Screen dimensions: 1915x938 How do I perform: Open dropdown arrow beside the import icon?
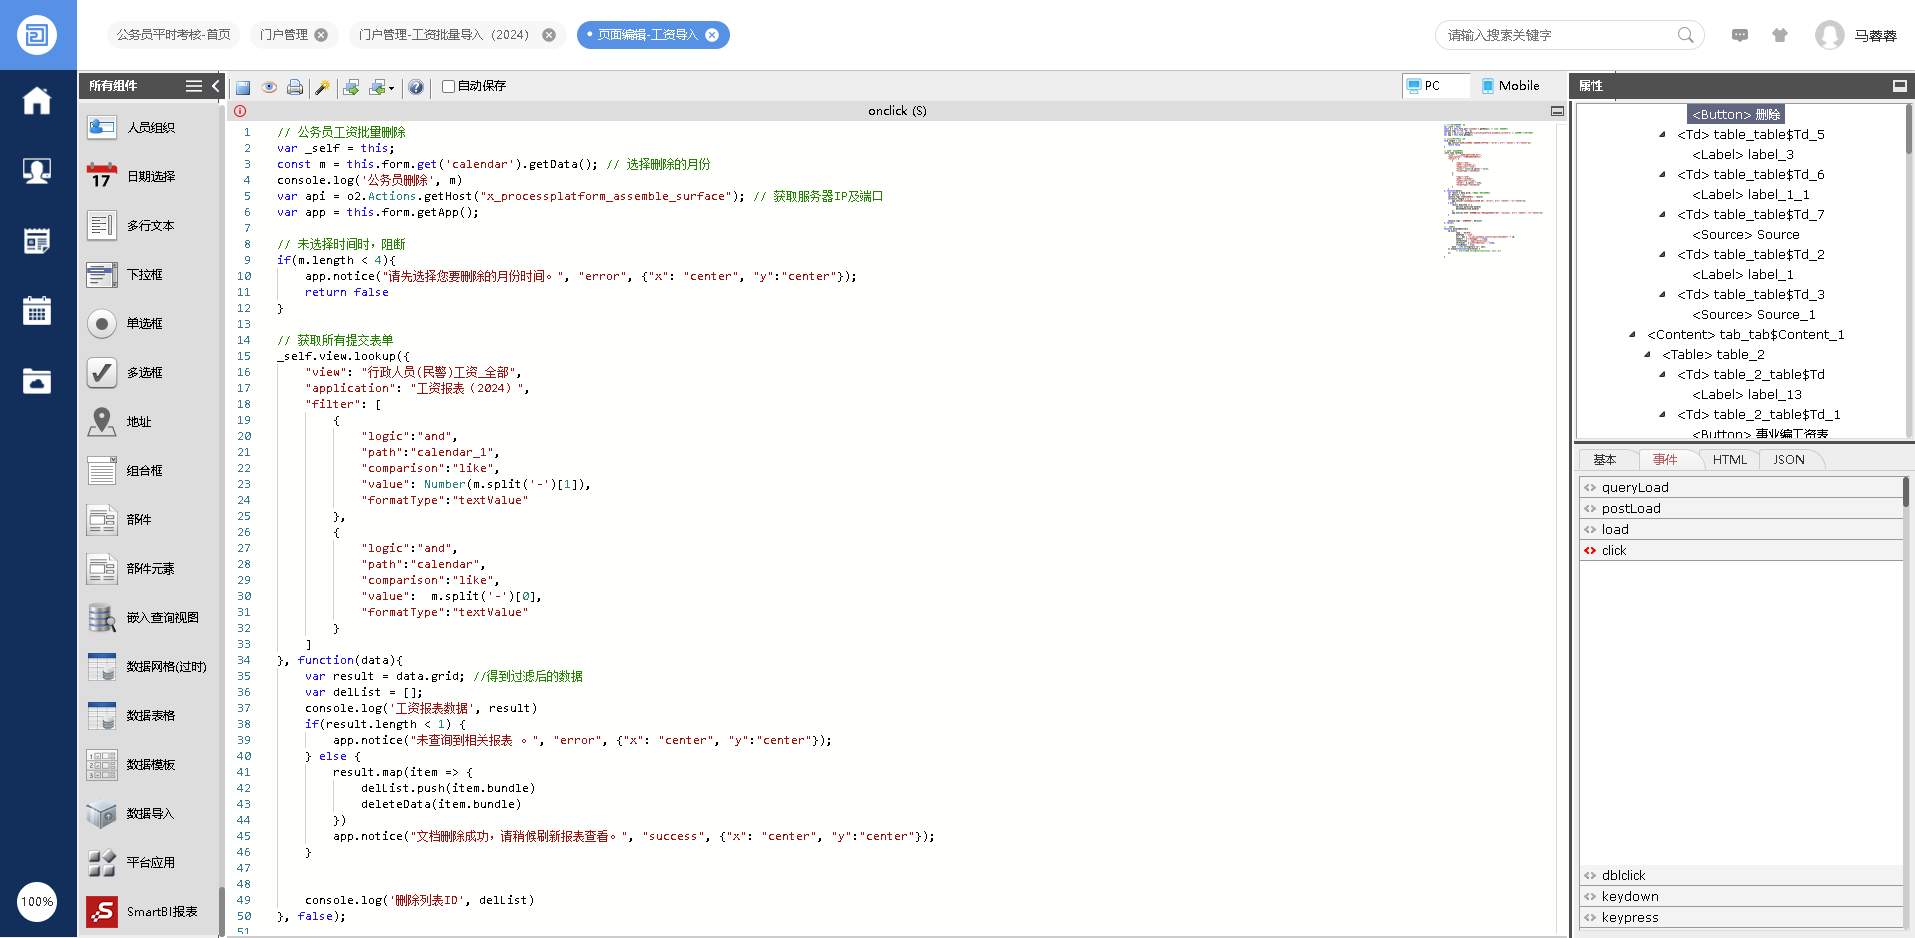pos(391,88)
